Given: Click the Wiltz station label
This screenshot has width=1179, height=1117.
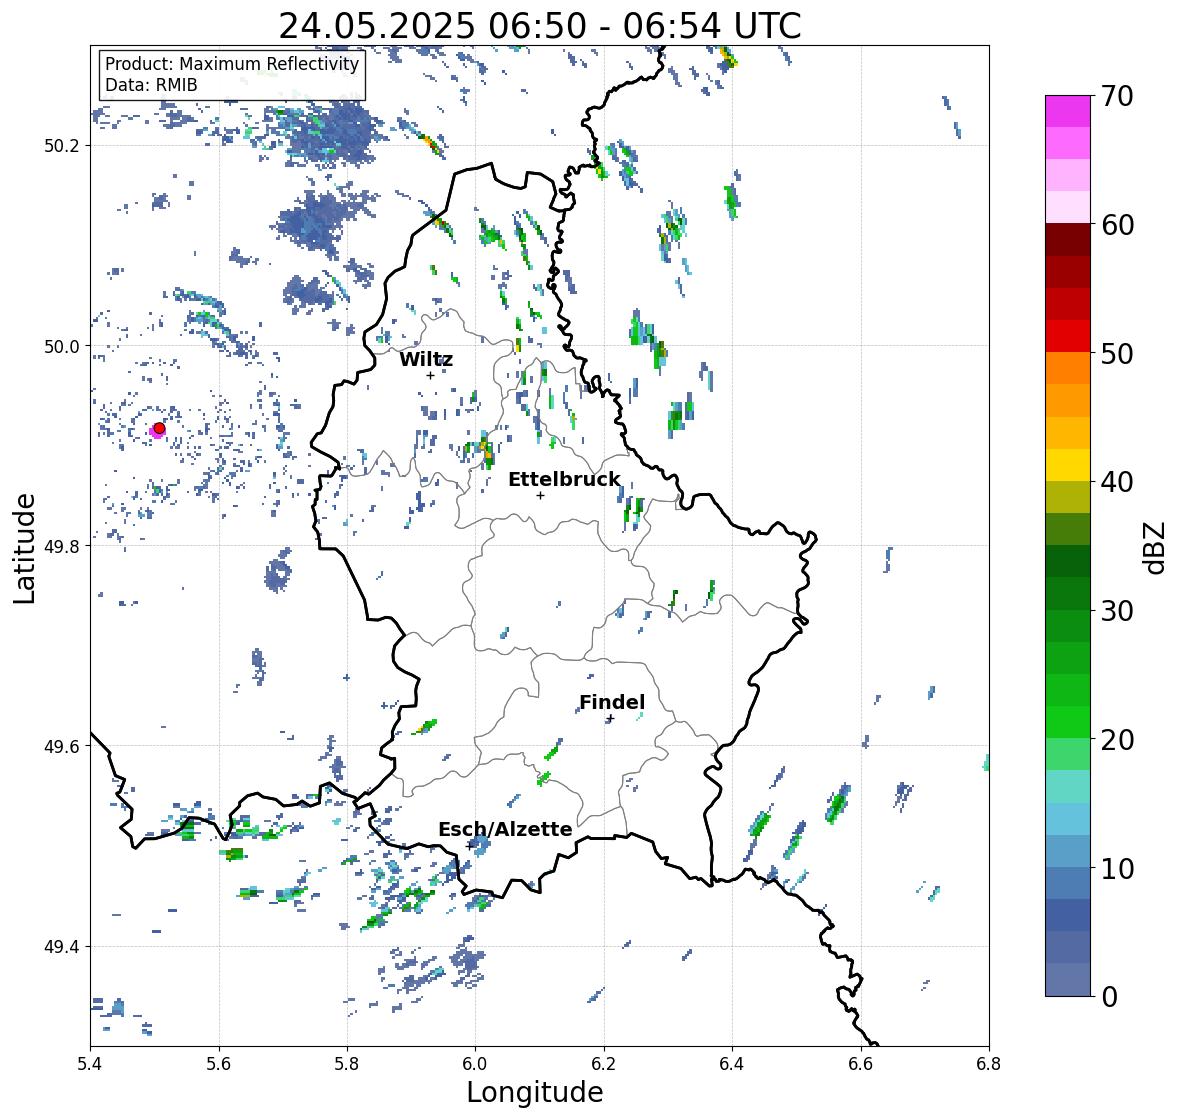Looking at the screenshot, I should coord(426,359).
